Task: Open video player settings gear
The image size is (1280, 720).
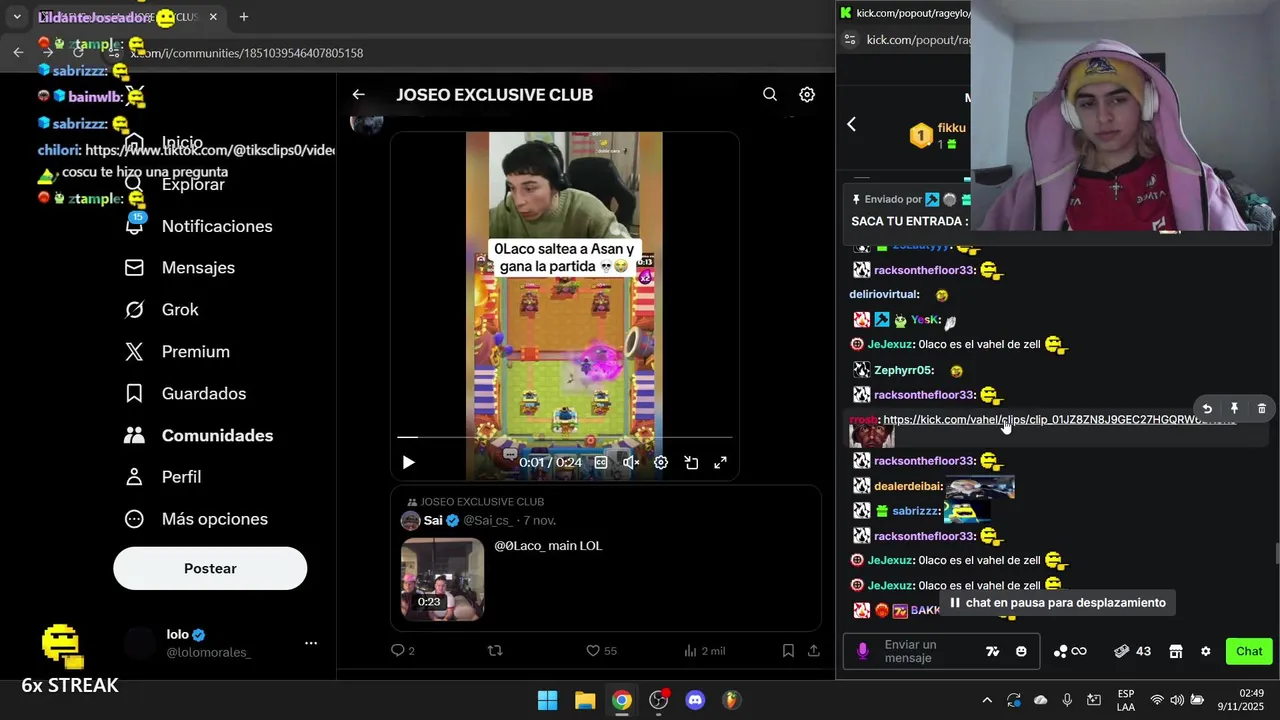Action: [661, 462]
